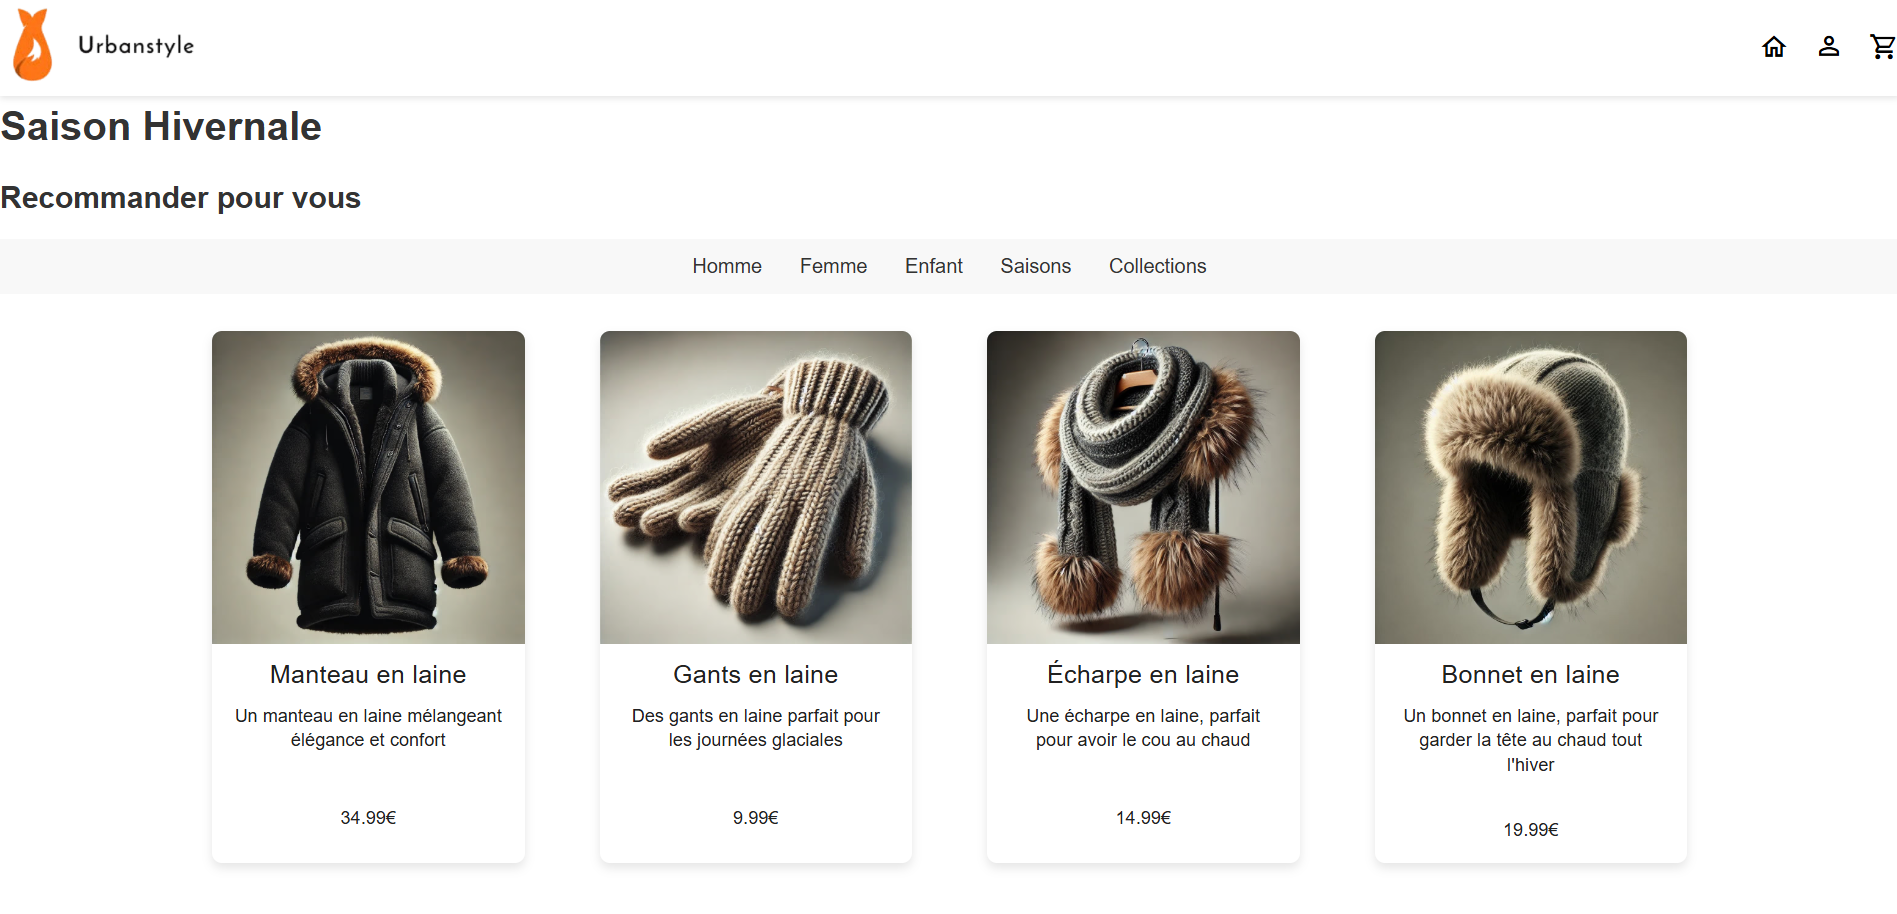Open the Femme menu item
This screenshot has height=914, width=1897.
833,266
